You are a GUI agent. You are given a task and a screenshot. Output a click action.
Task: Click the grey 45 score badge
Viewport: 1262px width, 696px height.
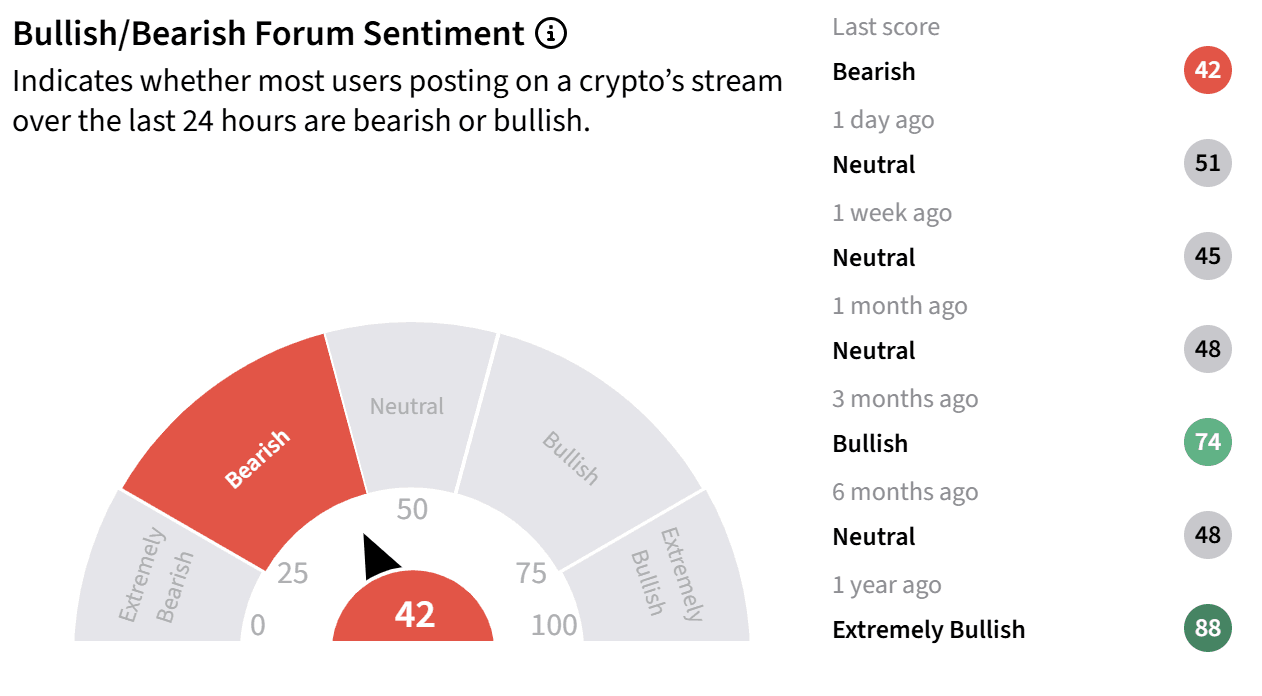tap(1208, 256)
